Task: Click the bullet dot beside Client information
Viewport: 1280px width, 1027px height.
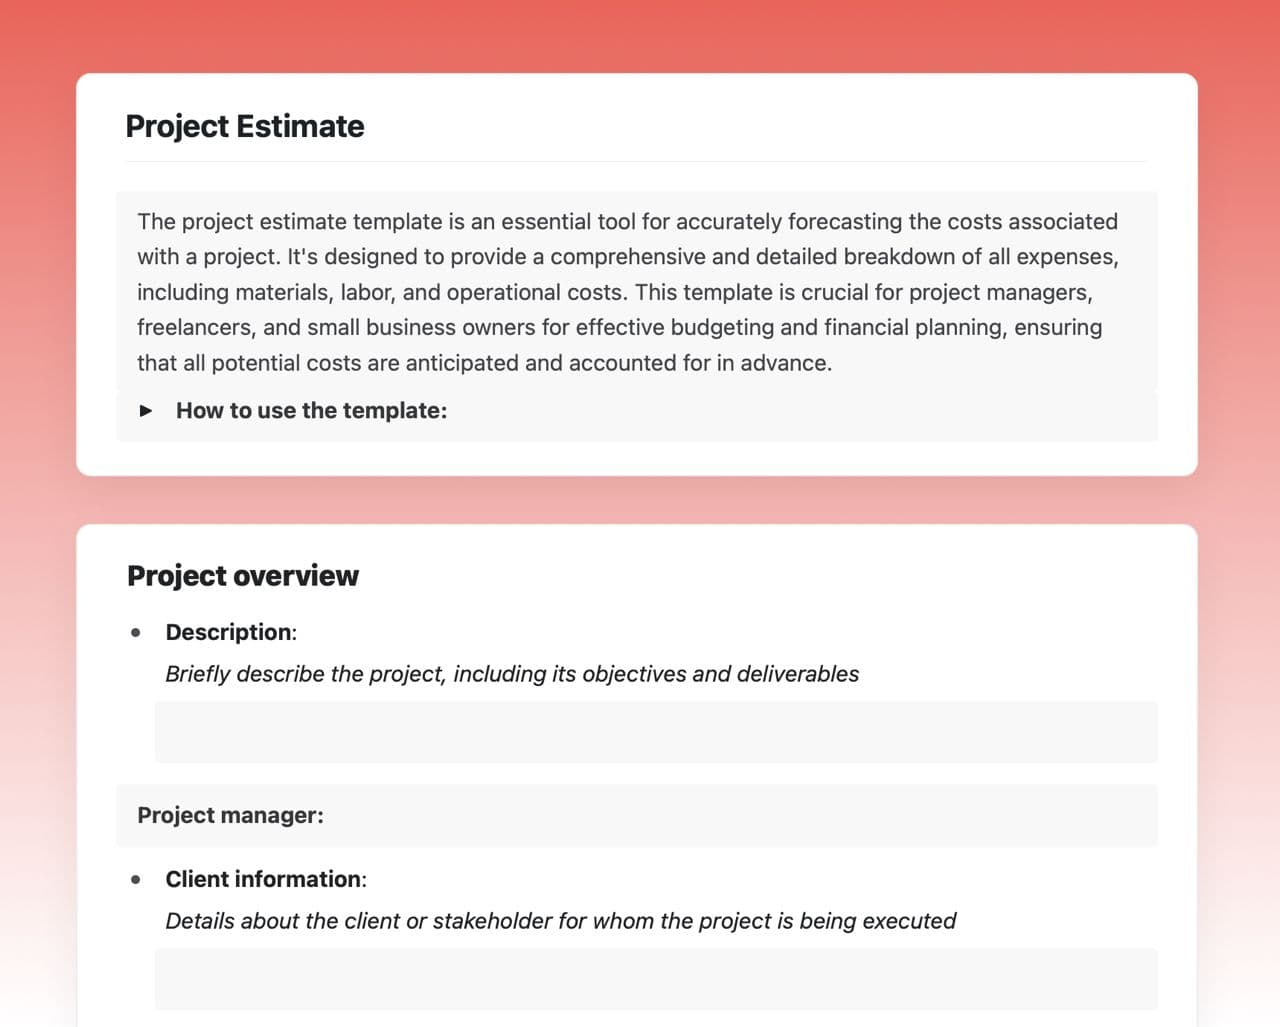Action: [x=136, y=880]
